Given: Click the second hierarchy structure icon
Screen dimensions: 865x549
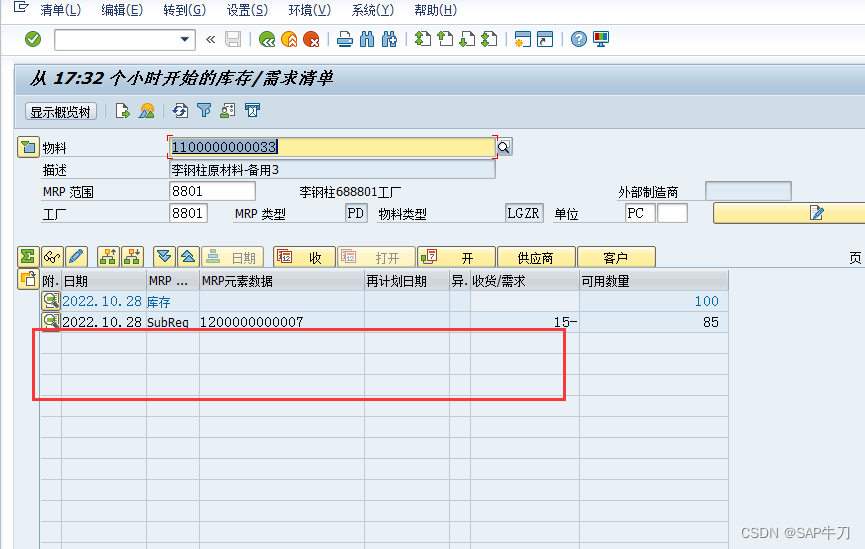Looking at the screenshot, I should [x=132, y=257].
